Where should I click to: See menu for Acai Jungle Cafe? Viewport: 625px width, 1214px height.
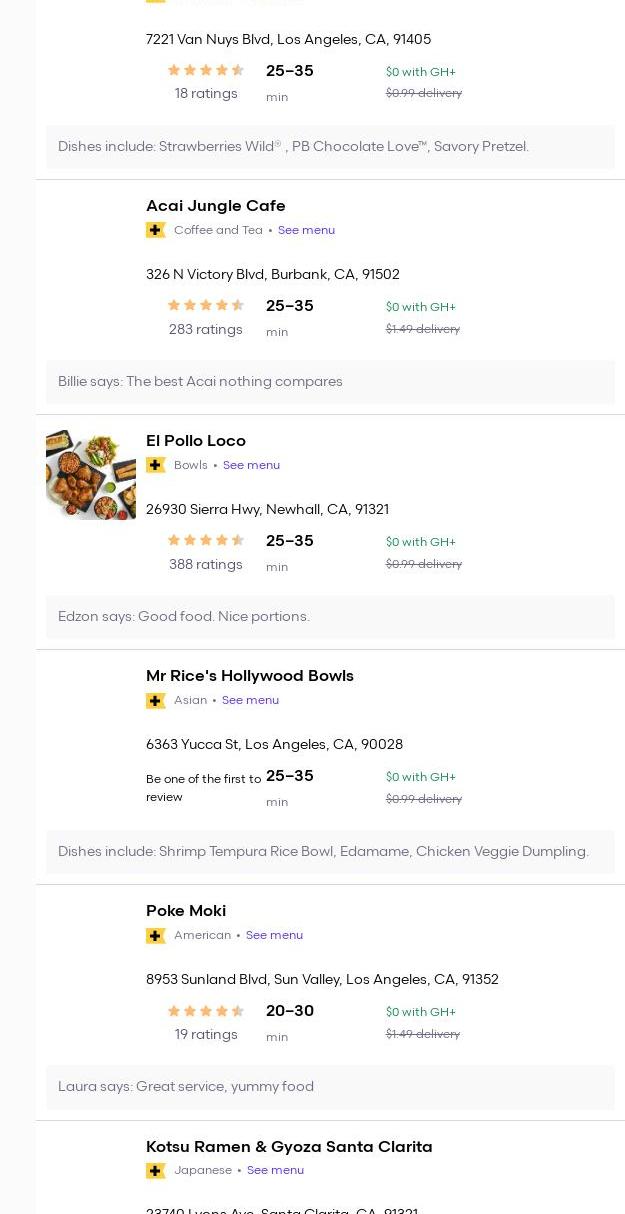(306, 230)
